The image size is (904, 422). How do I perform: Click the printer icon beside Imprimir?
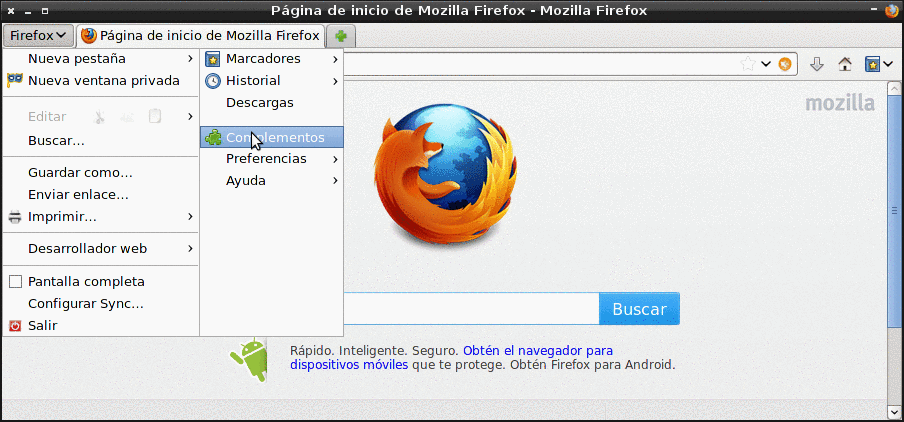click(x=15, y=217)
